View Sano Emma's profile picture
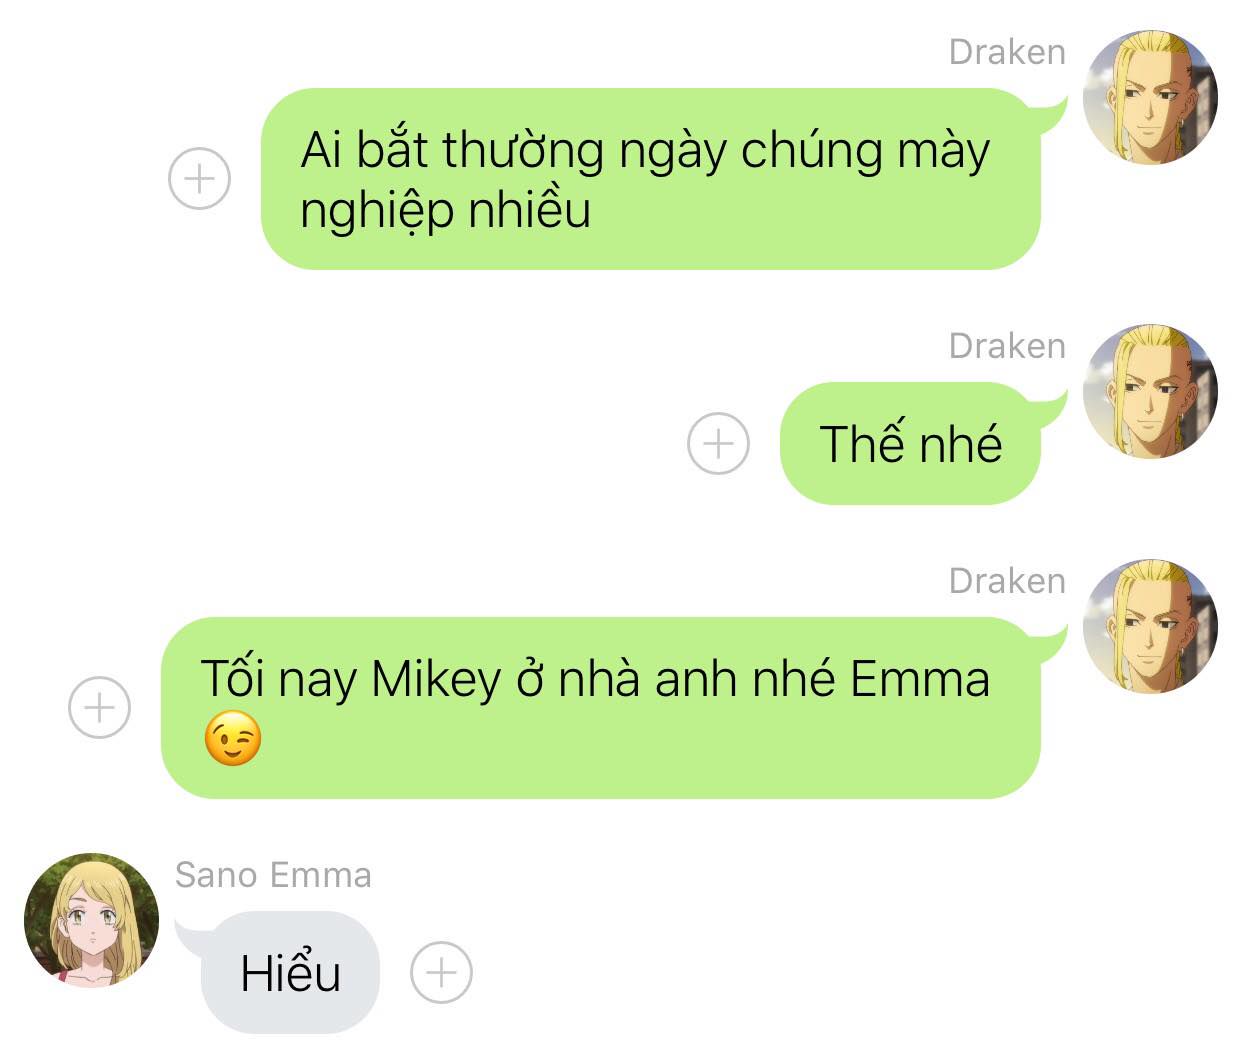The height and width of the screenshot is (1040, 1239). [91, 921]
